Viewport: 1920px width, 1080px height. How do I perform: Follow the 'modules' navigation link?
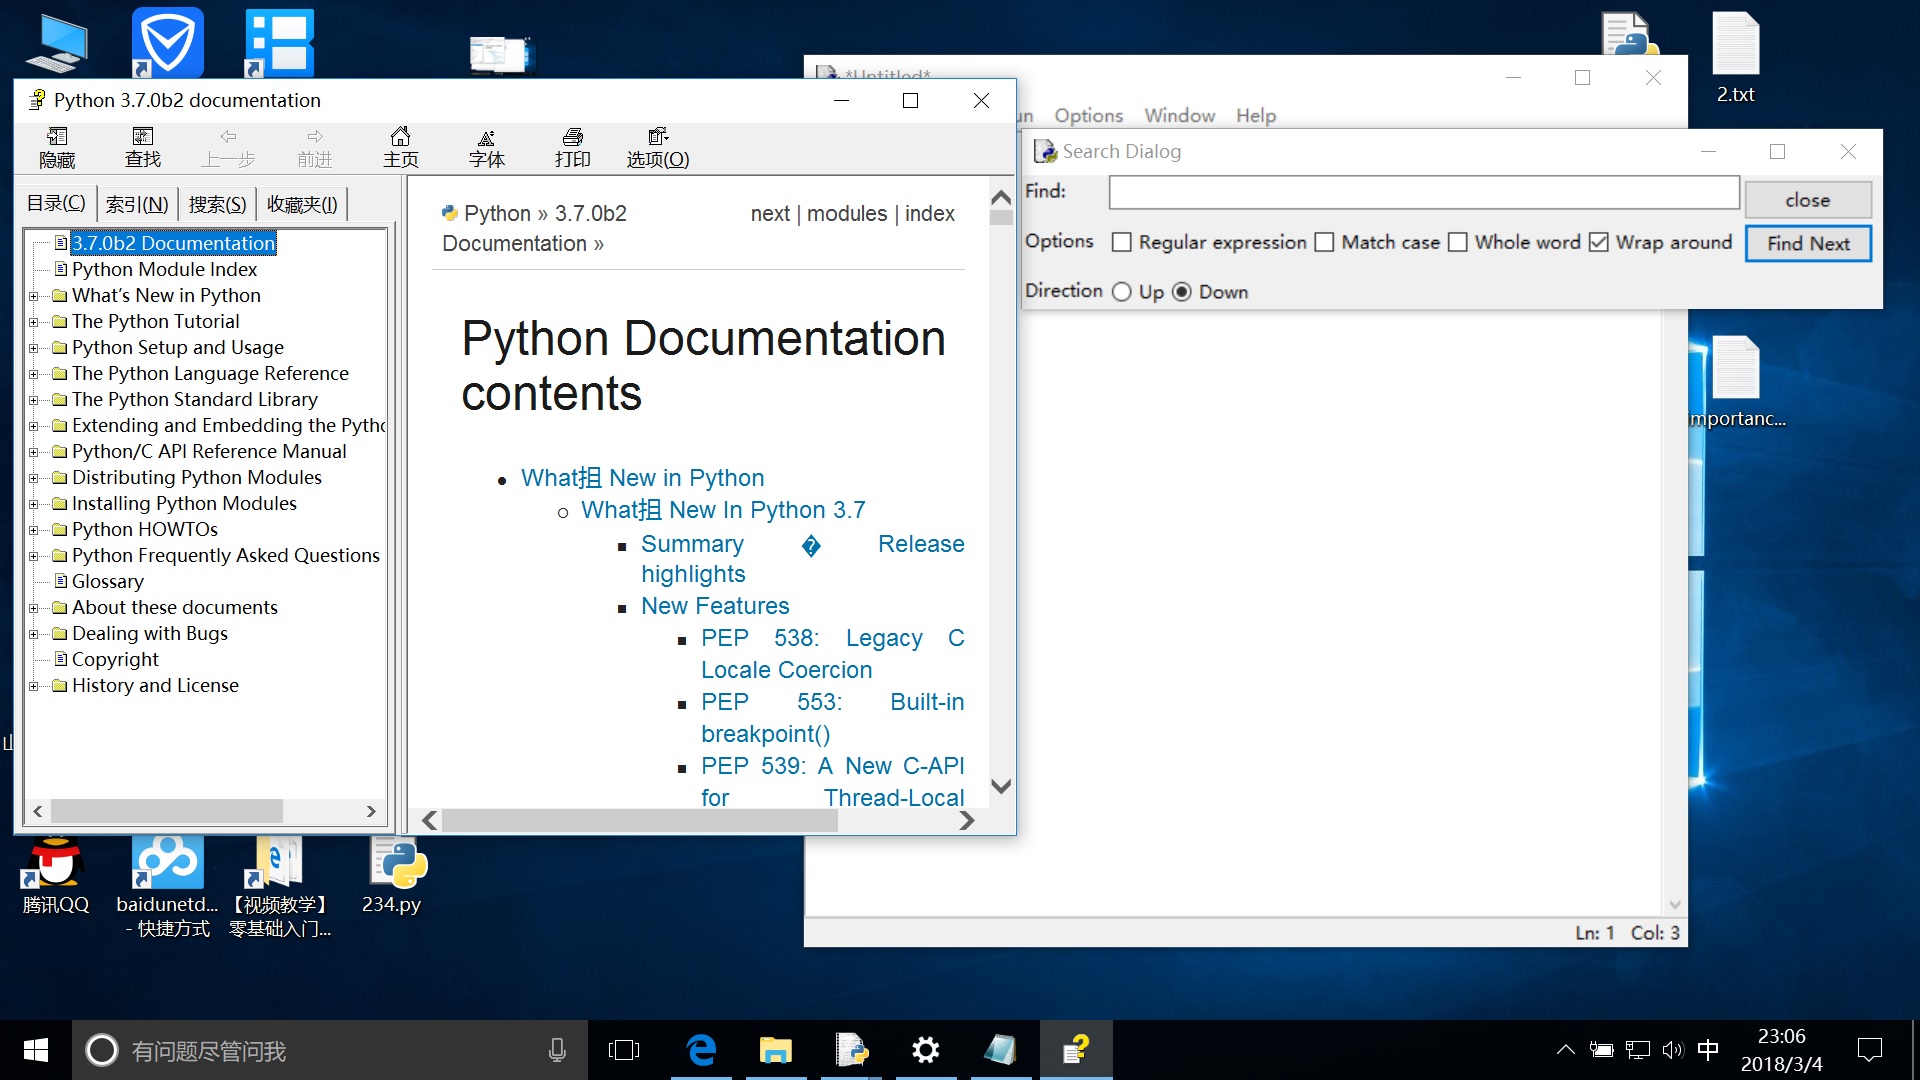(x=847, y=214)
